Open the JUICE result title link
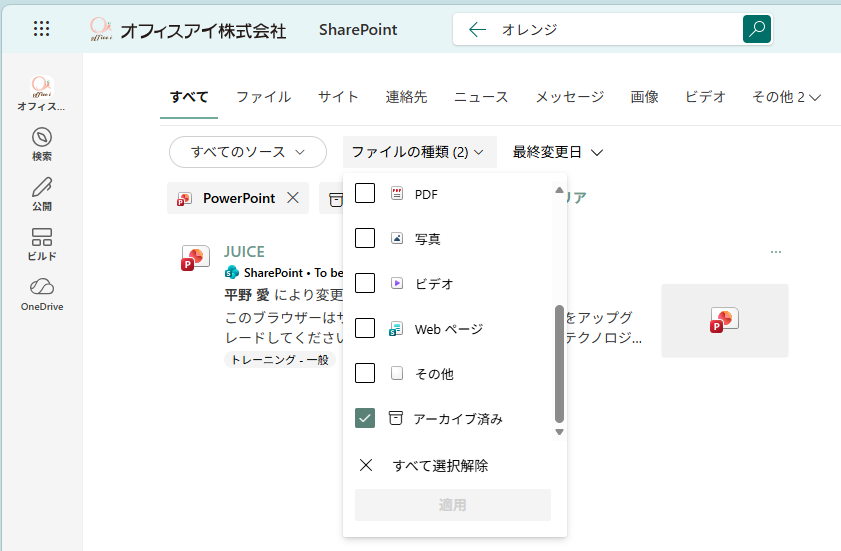The height and width of the screenshot is (551, 841). (244, 252)
